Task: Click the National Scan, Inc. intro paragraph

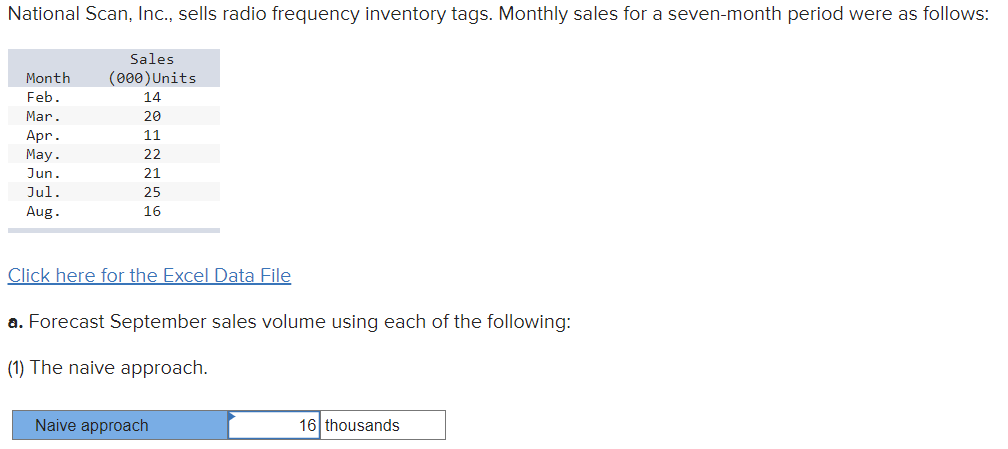Action: pyautogui.click(x=498, y=14)
